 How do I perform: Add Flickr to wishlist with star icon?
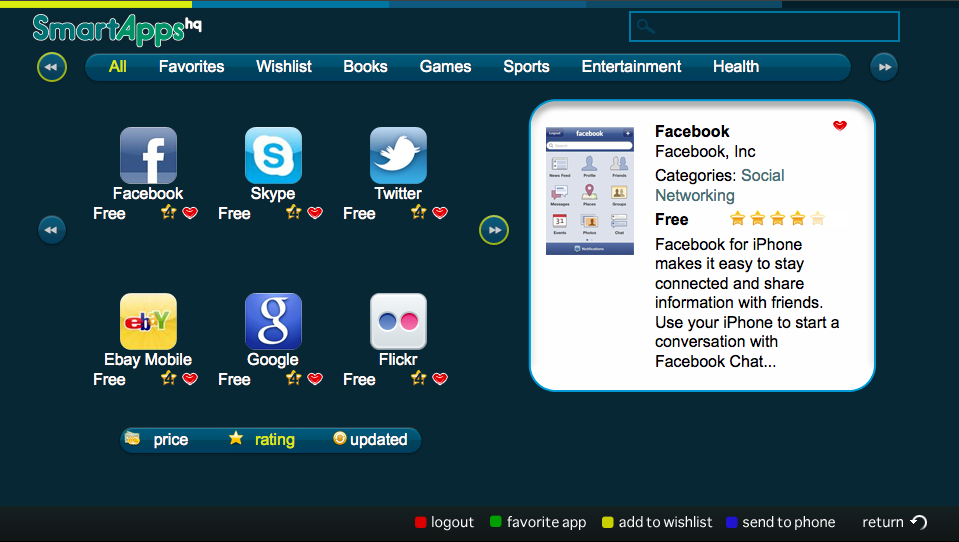[418, 378]
